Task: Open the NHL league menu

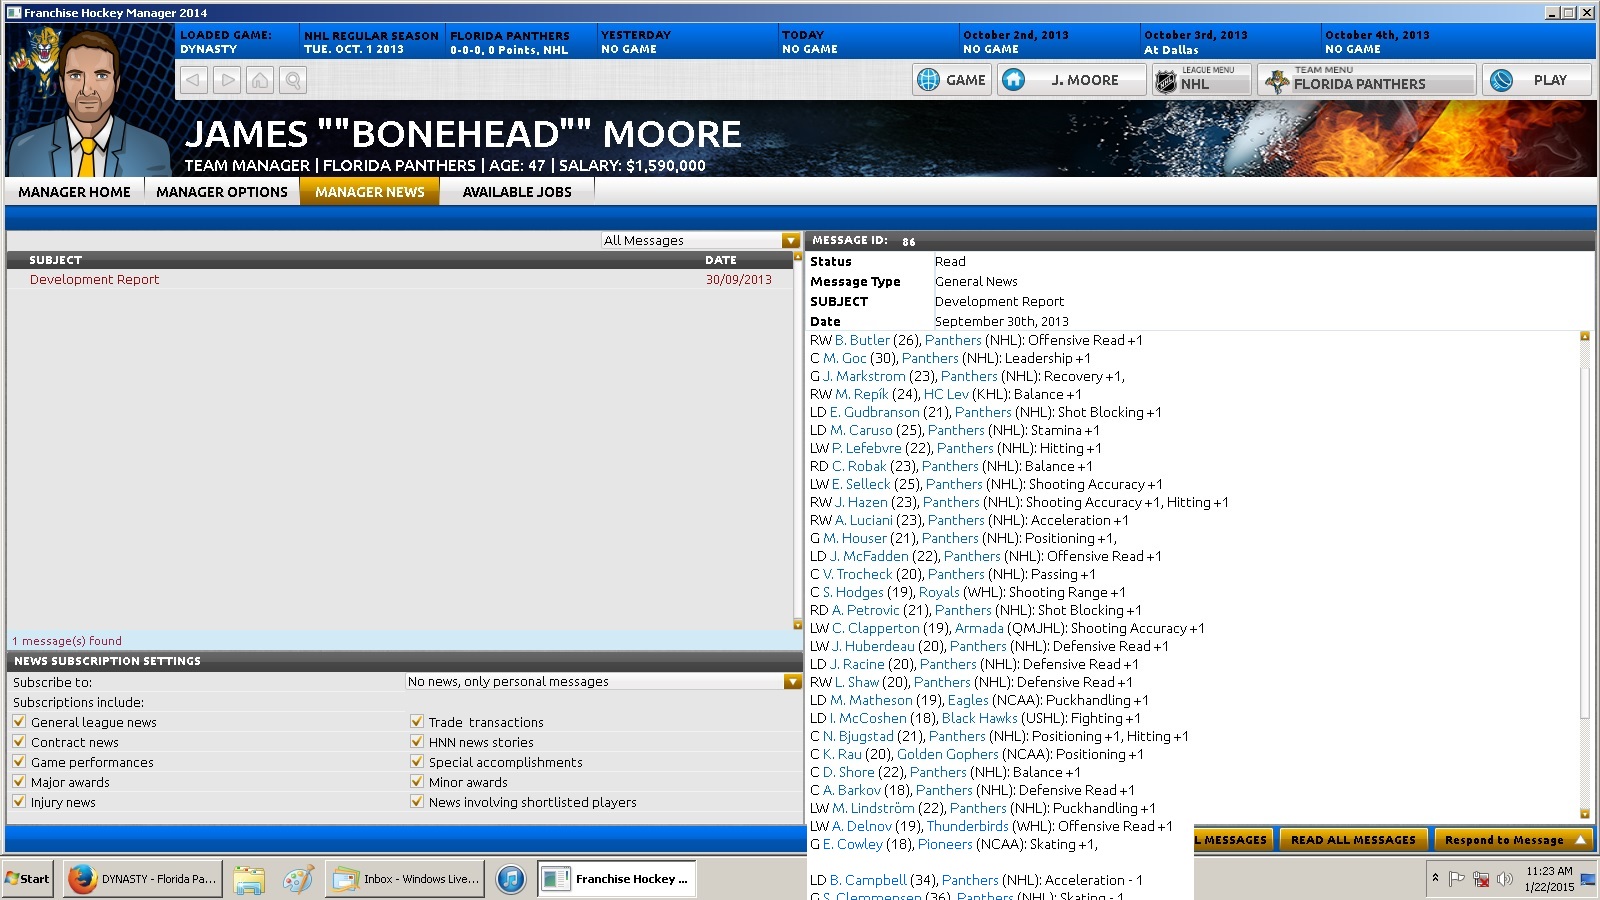Action: (x=1201, y=80)
